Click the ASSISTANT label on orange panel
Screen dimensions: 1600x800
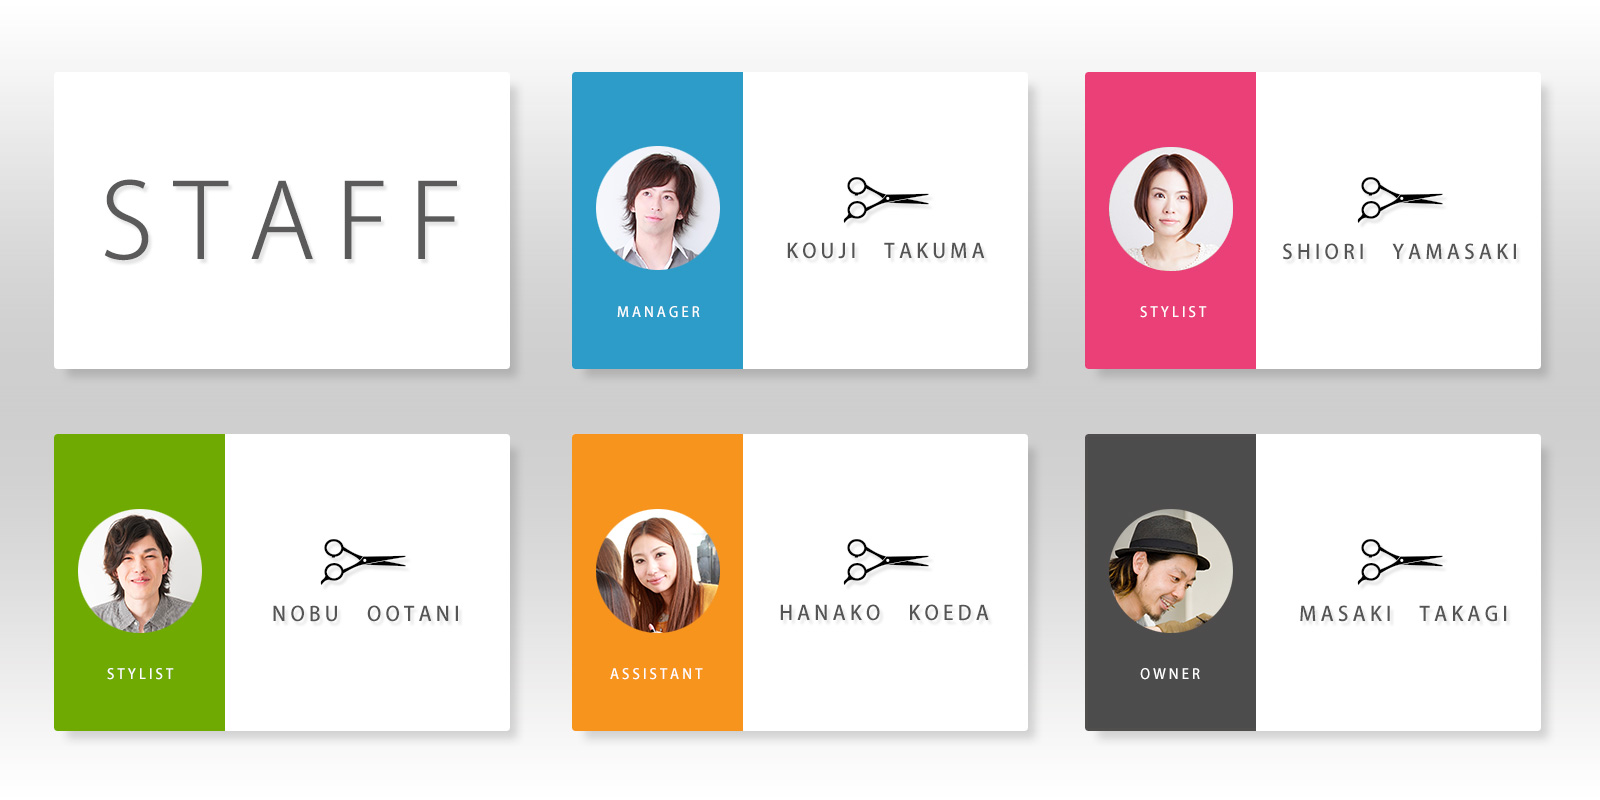pos(657,674)
